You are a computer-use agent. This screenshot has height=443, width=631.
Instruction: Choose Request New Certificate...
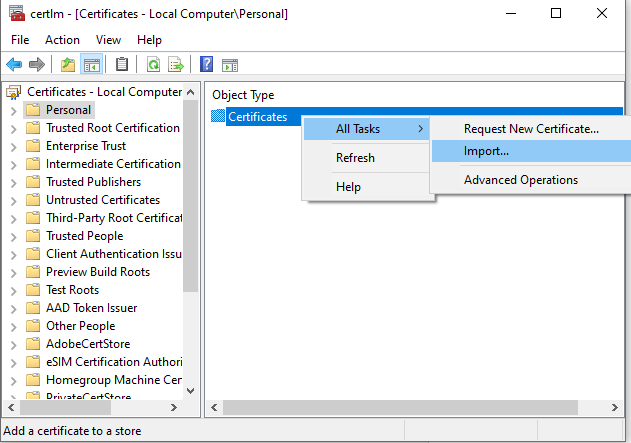pyautogui.click(x=531, y=129)
